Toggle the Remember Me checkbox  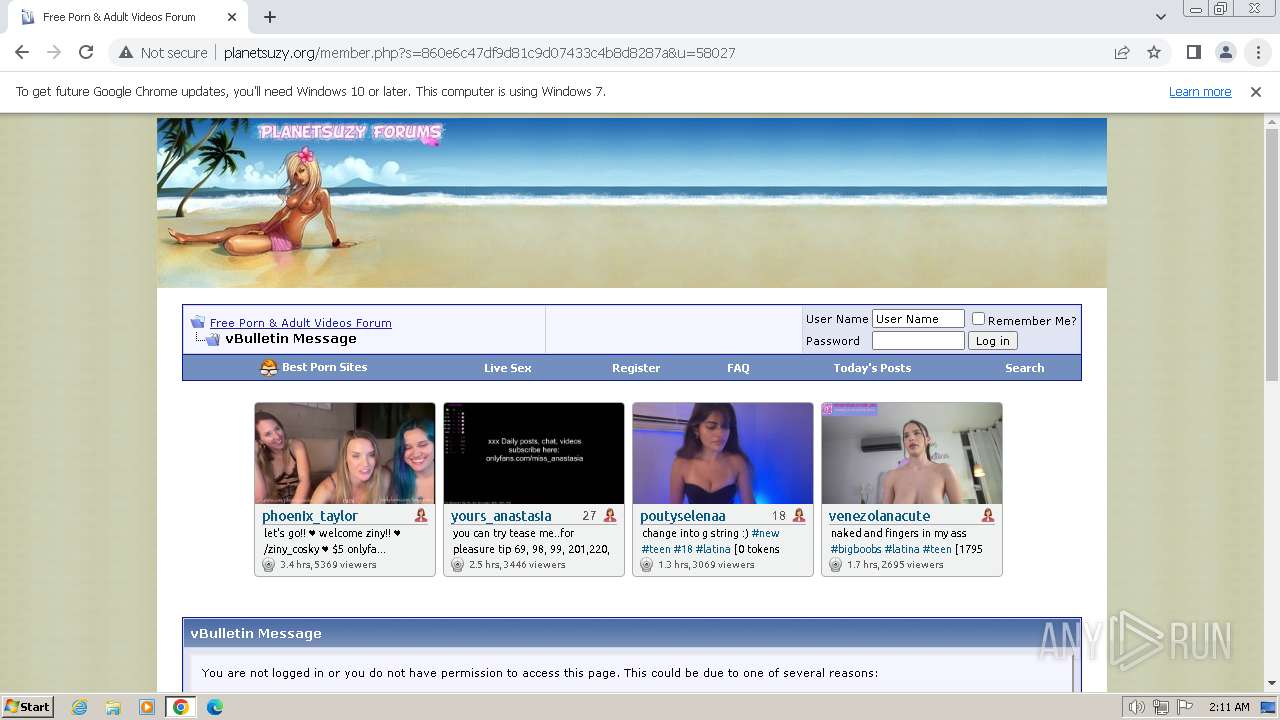pyautogui.click(x=978, y=319)
